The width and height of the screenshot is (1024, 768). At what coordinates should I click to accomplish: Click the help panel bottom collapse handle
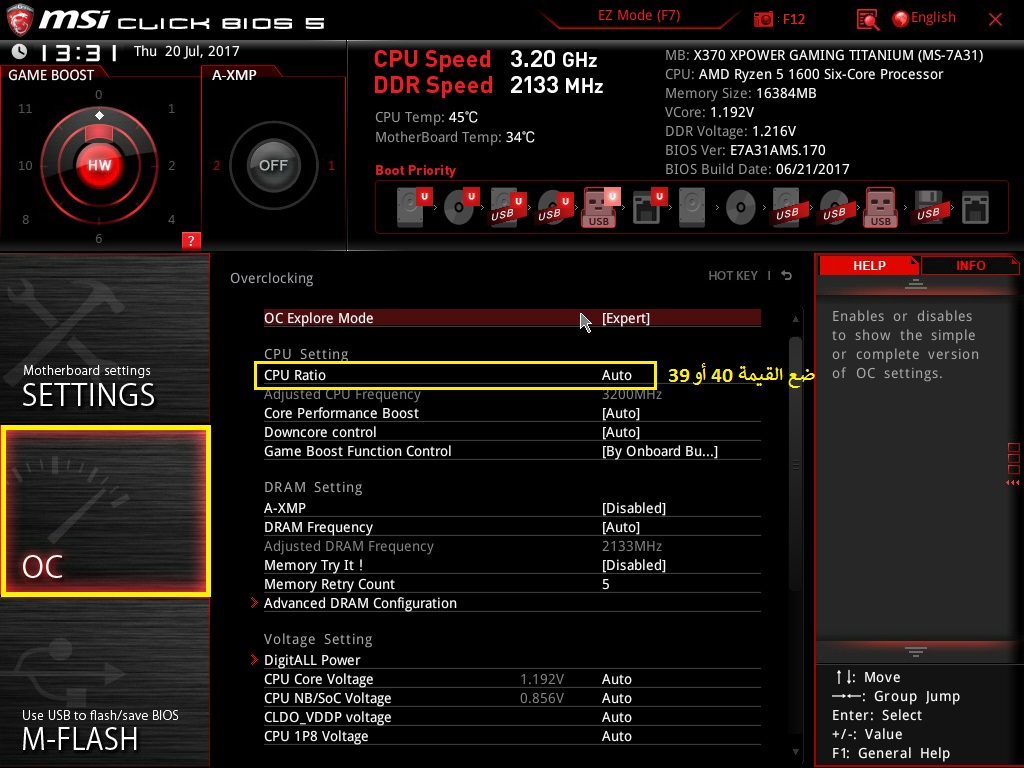pos(915,651)
